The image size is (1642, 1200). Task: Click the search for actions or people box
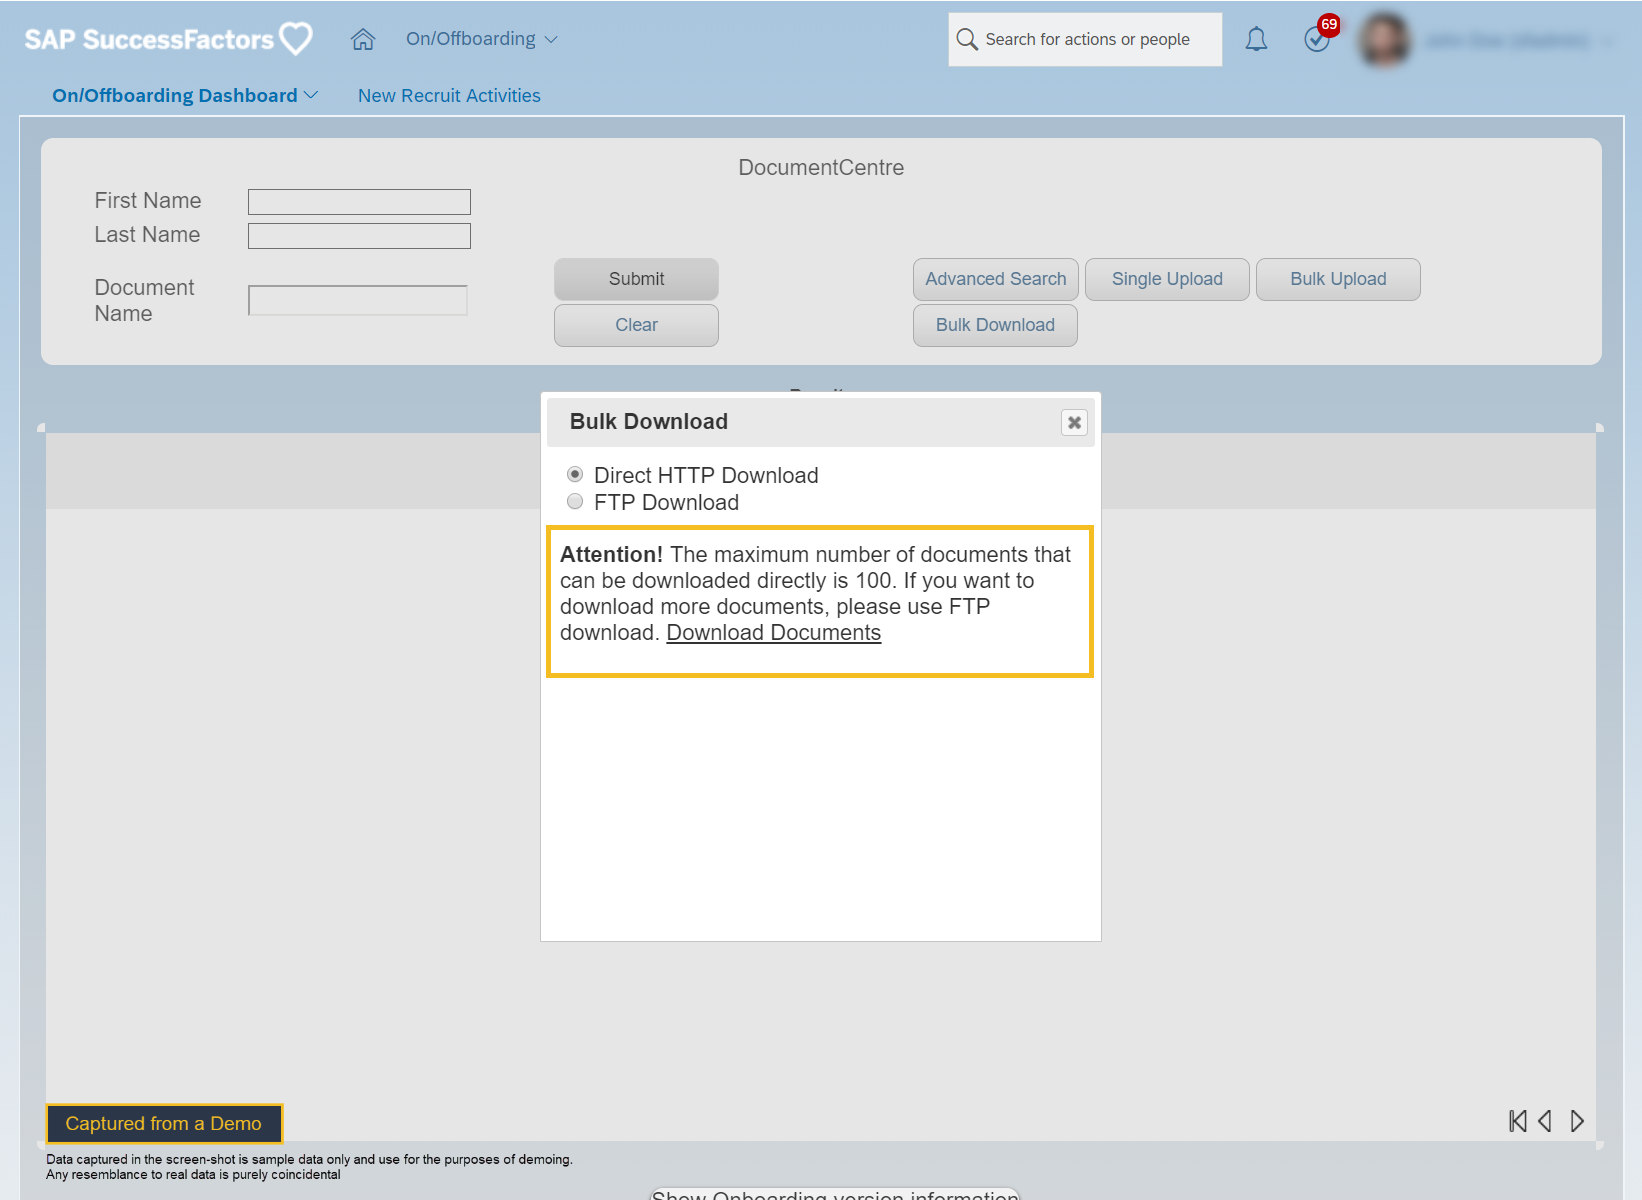coord(1085,39)
